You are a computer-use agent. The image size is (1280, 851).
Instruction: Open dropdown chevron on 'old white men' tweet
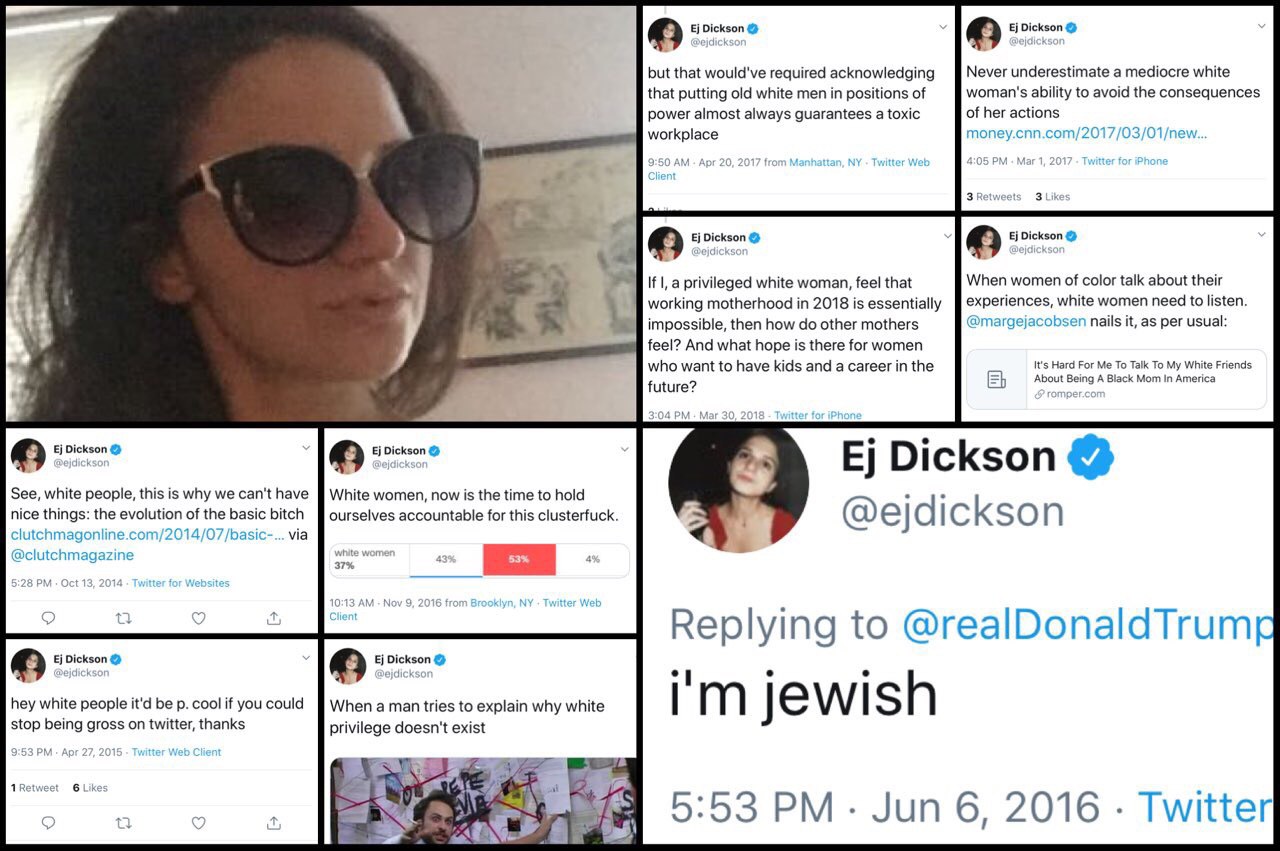click(x=943, y=27)
